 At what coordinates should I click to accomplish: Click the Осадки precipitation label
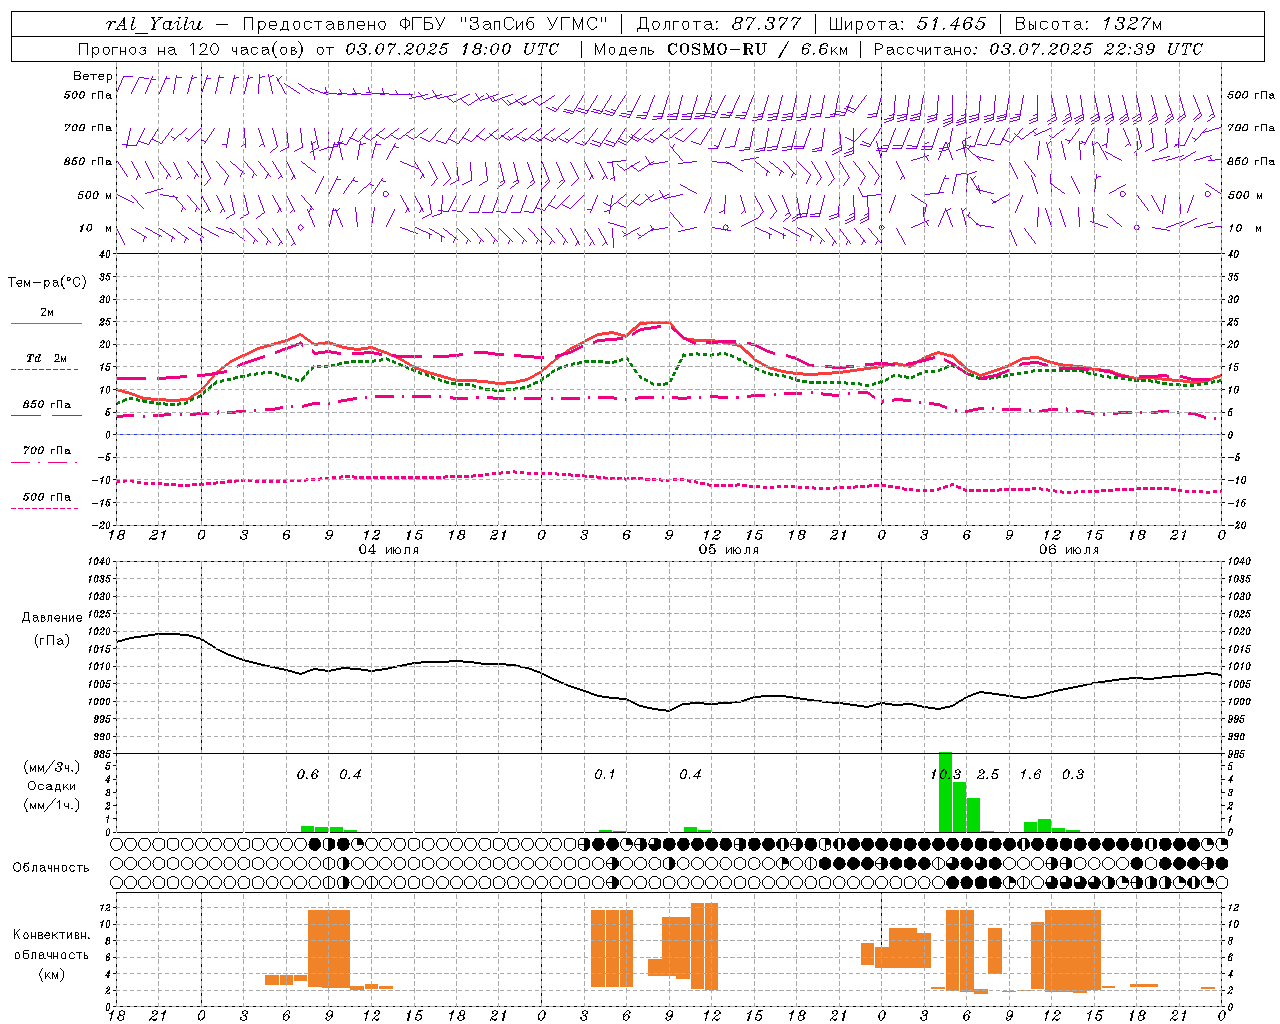click(51, 786)
